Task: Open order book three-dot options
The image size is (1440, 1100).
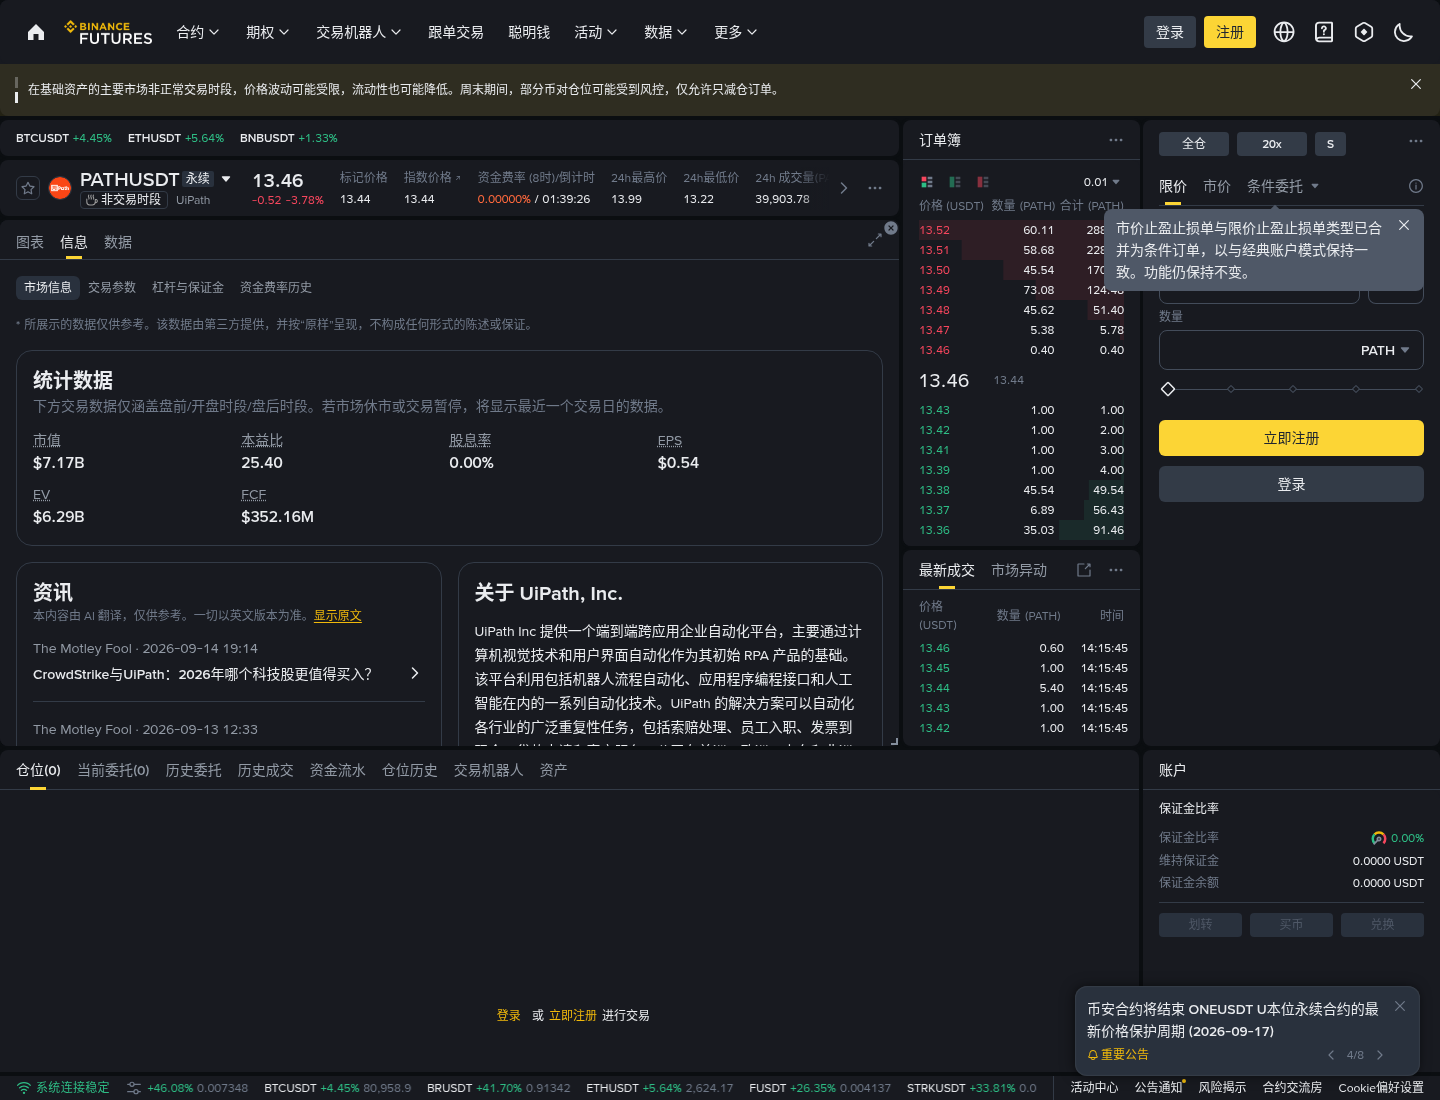Action: pos(1116,140)
